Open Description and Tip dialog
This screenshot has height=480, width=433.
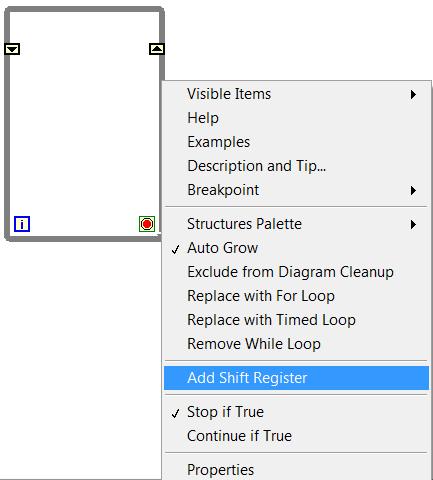pyautogui.click(x=296, y=166)
